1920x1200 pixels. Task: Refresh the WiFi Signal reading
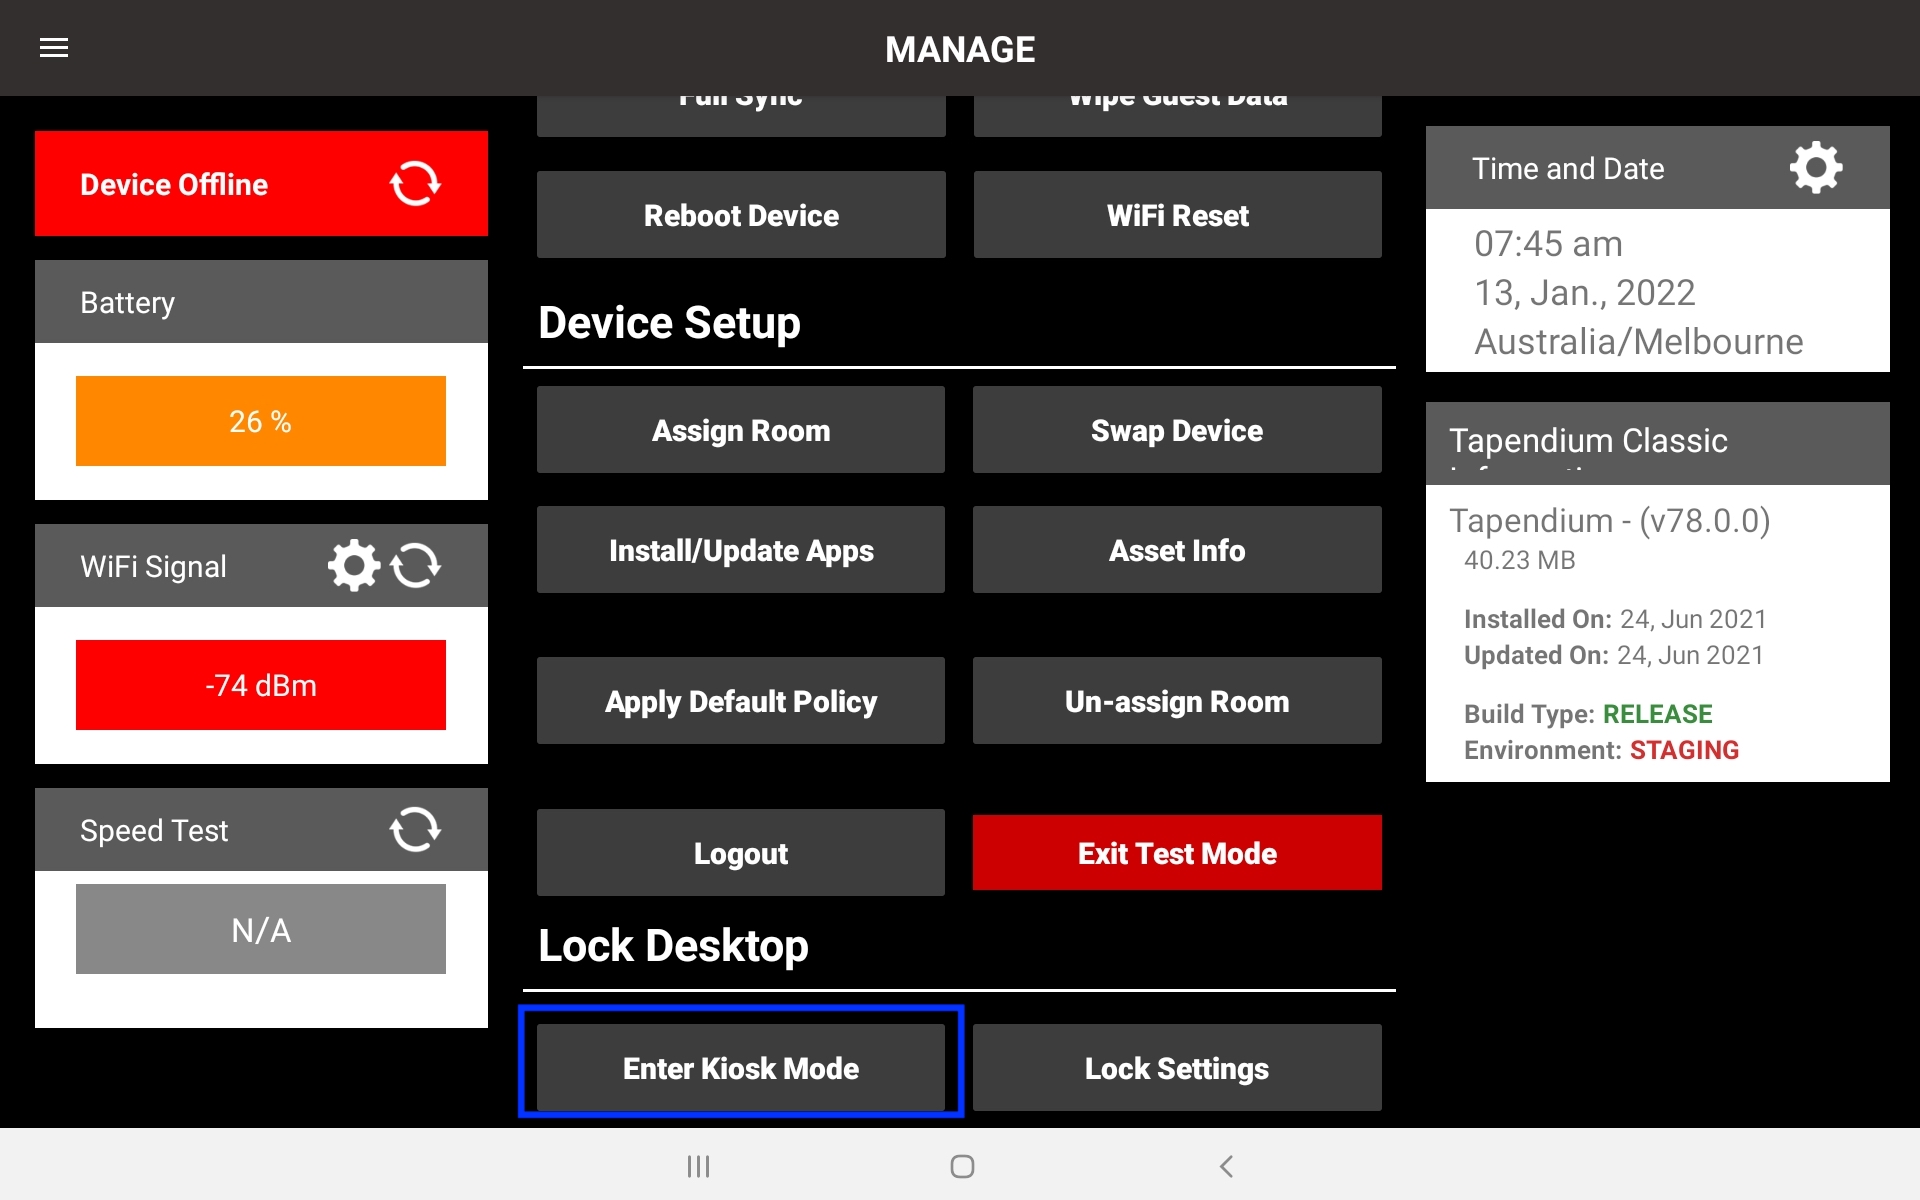[x=417, y=565]
